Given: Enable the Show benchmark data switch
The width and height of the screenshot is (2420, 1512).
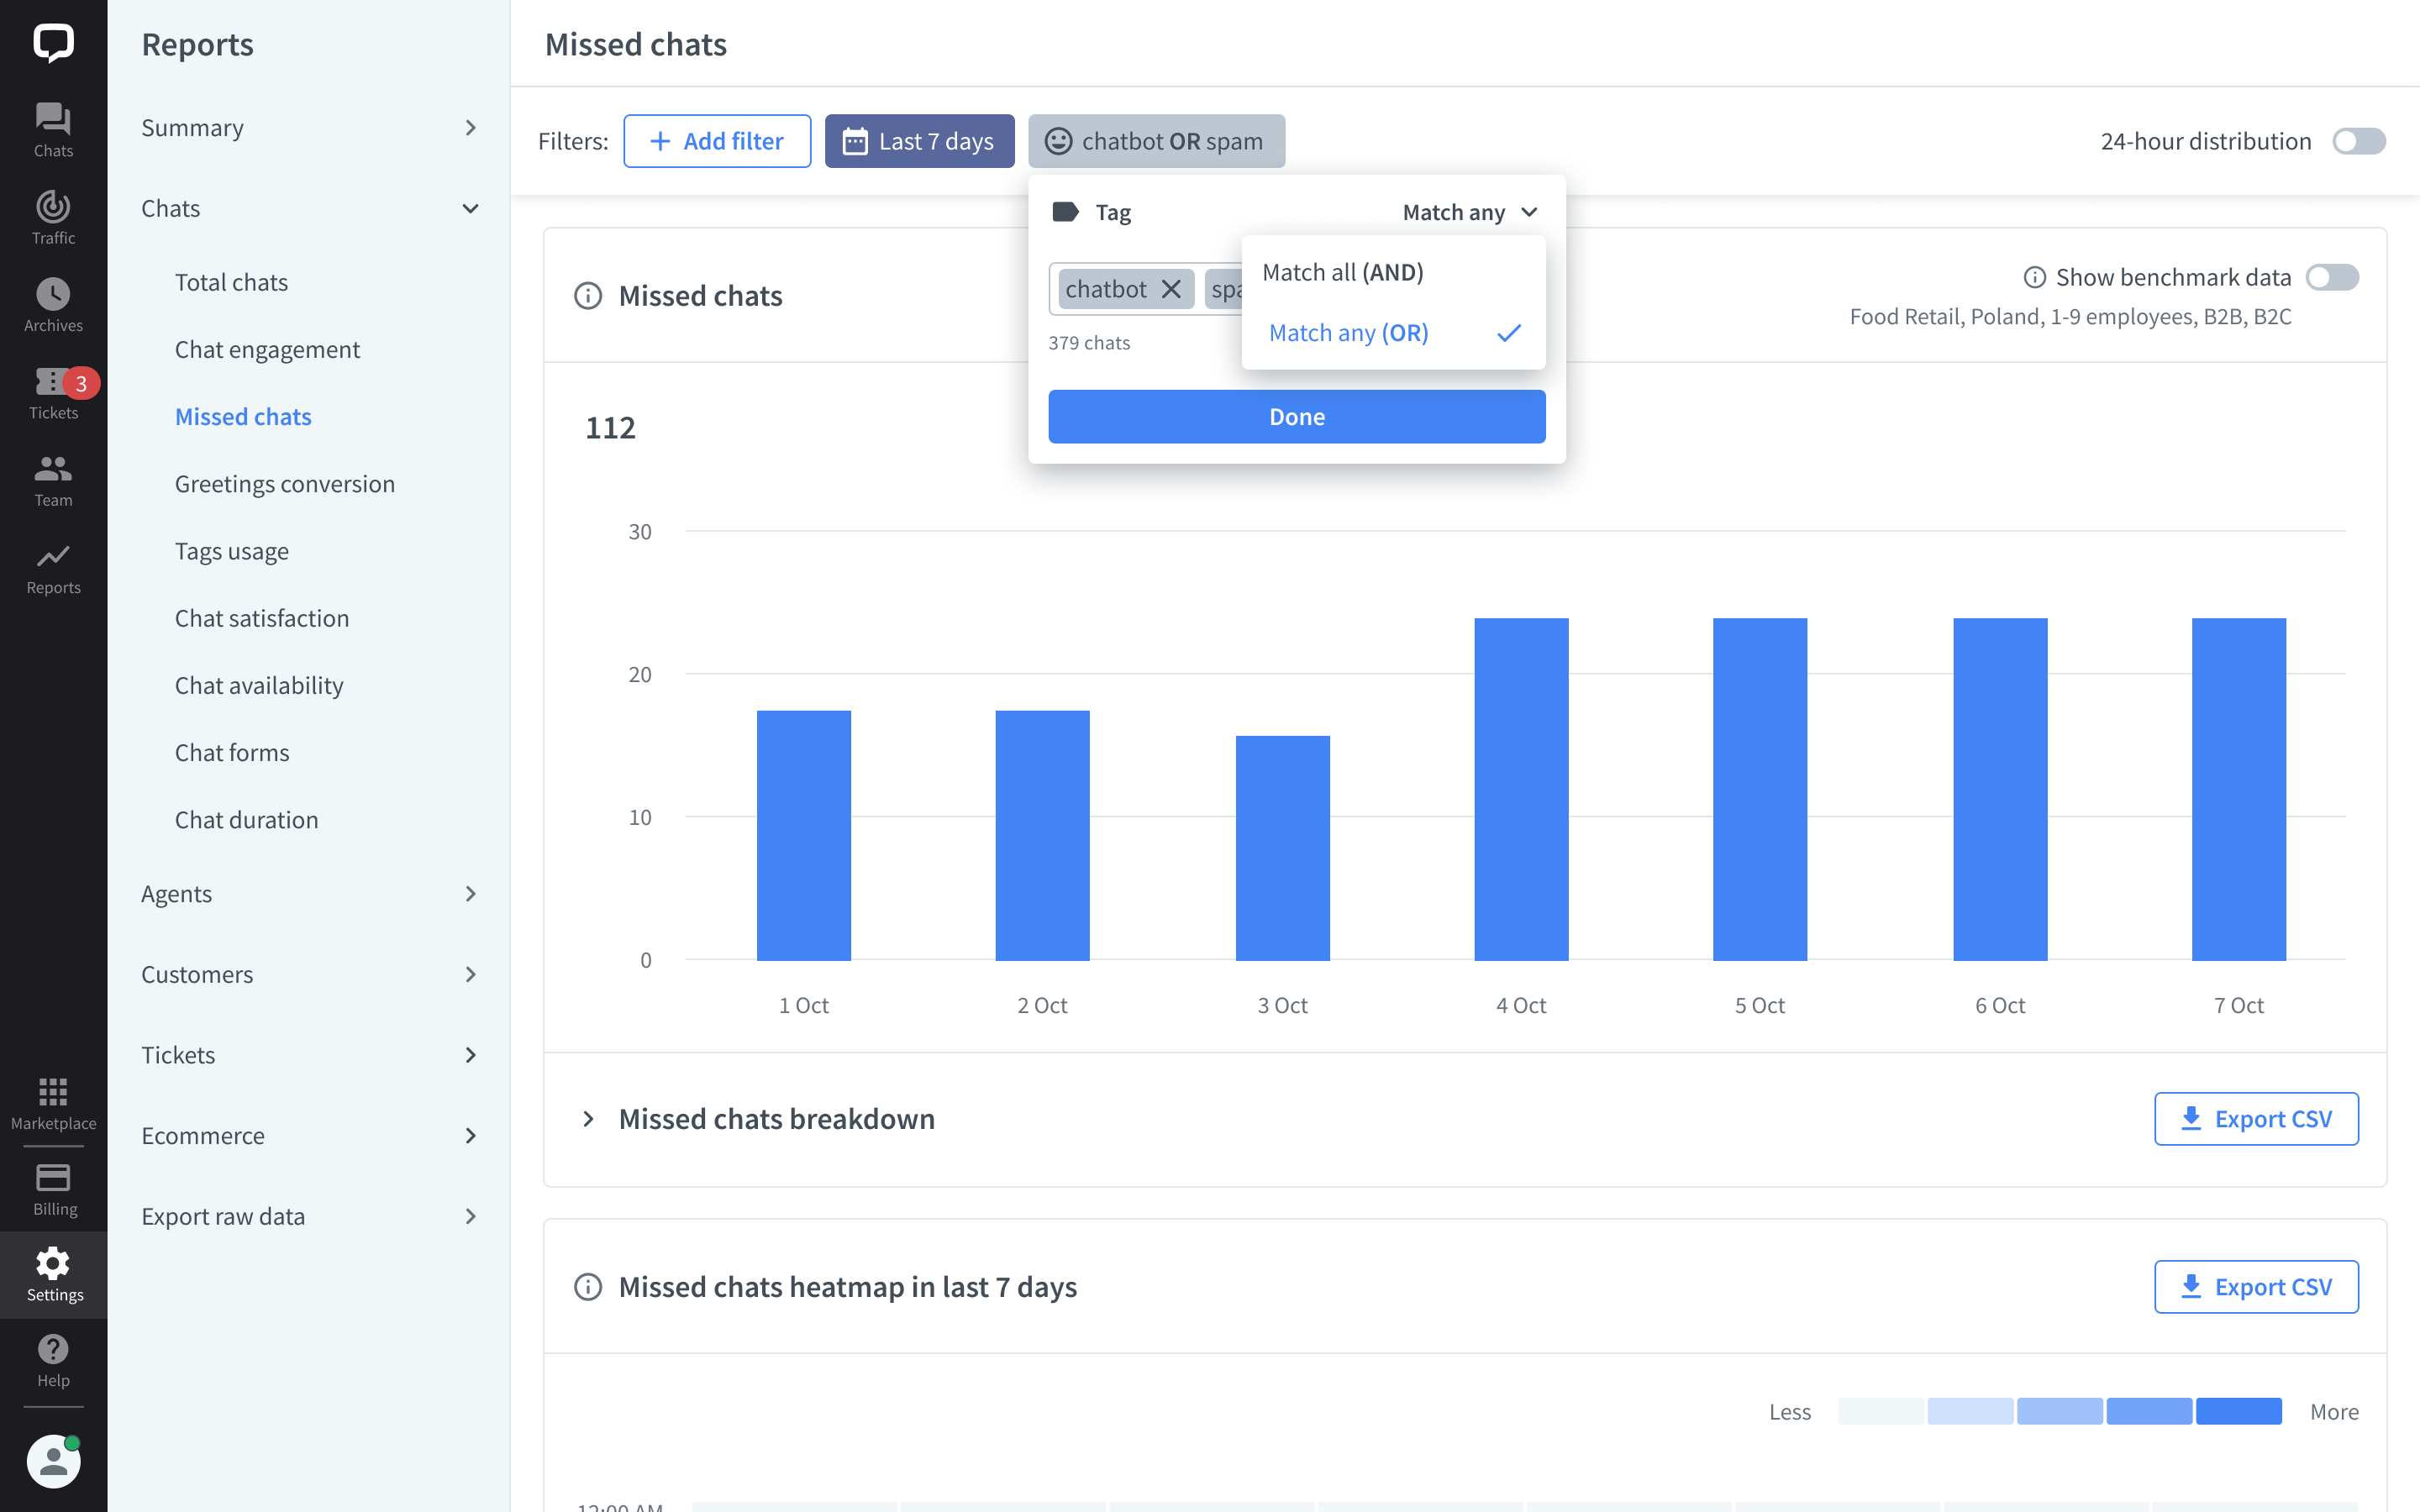Looking at the screenshot, I should [x=2331, y=277].
